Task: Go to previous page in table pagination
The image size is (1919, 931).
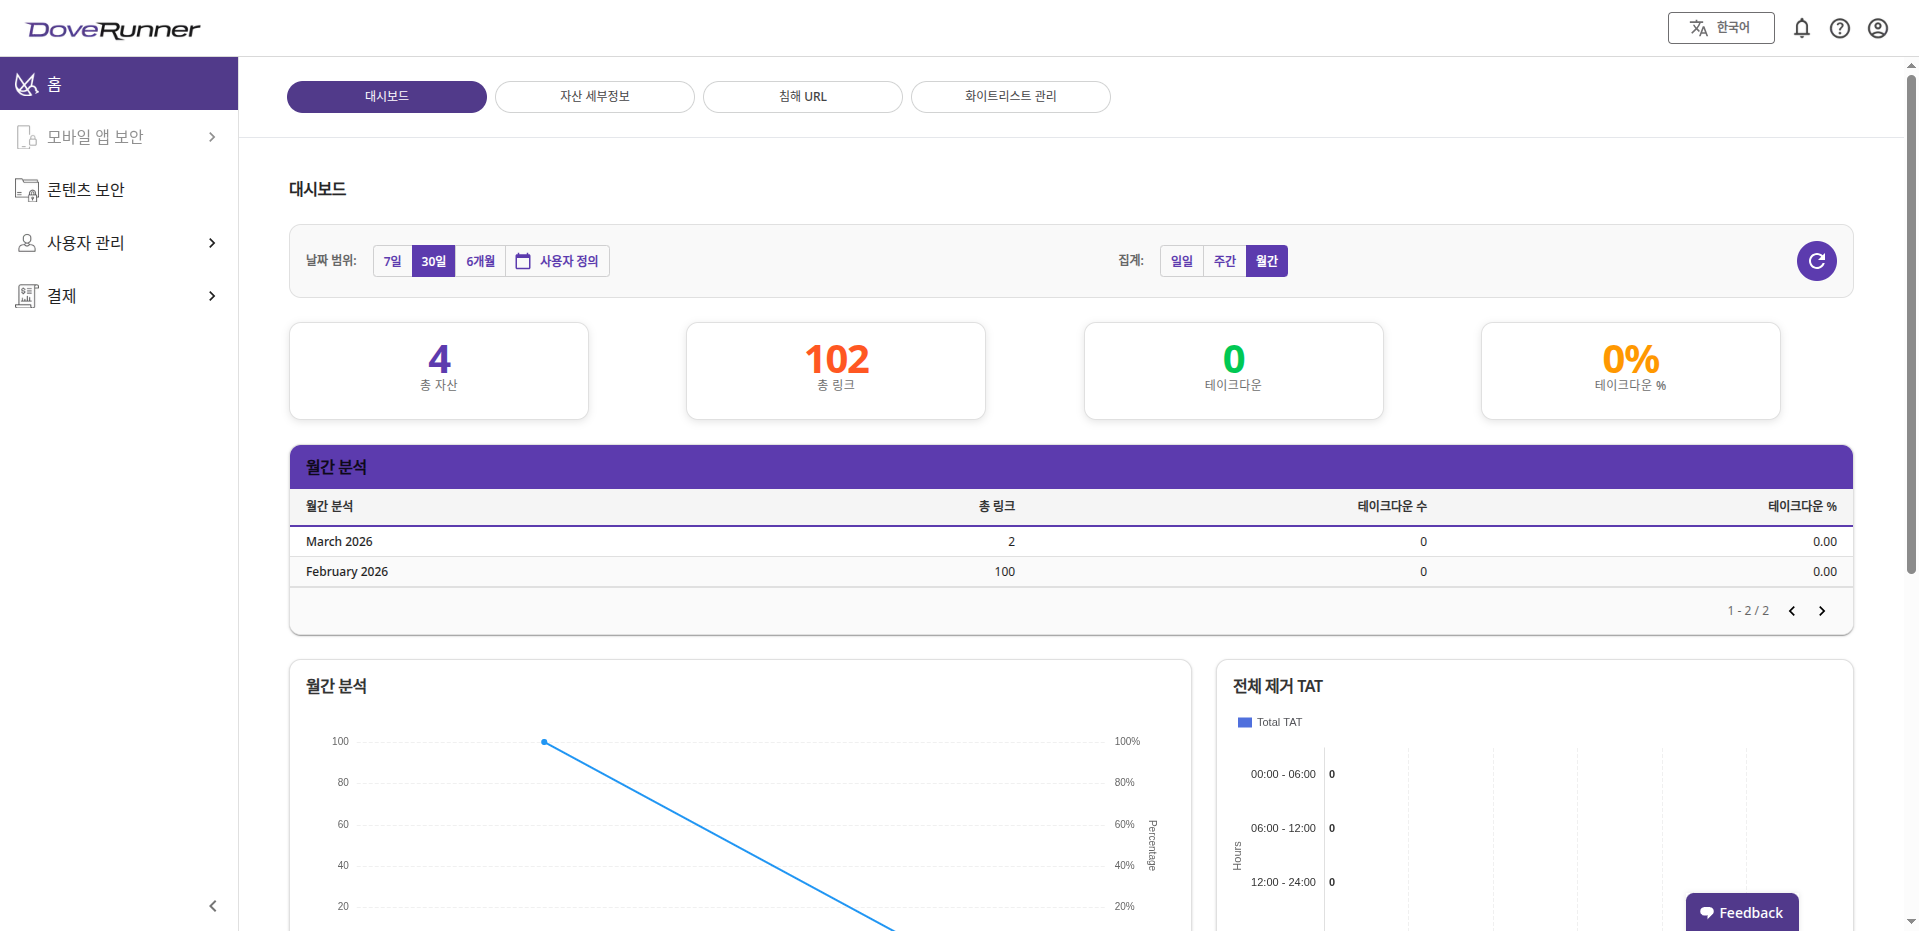Action: point(1791,611)
